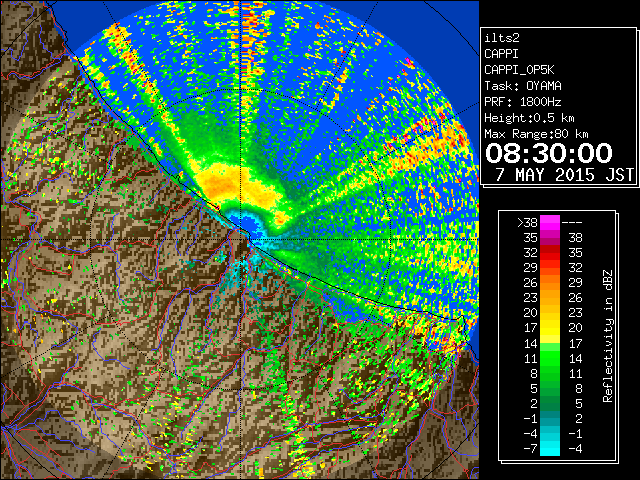Click 'PRF: 1800Hz' line
The image size is (640, 480).
click(523, 102)
